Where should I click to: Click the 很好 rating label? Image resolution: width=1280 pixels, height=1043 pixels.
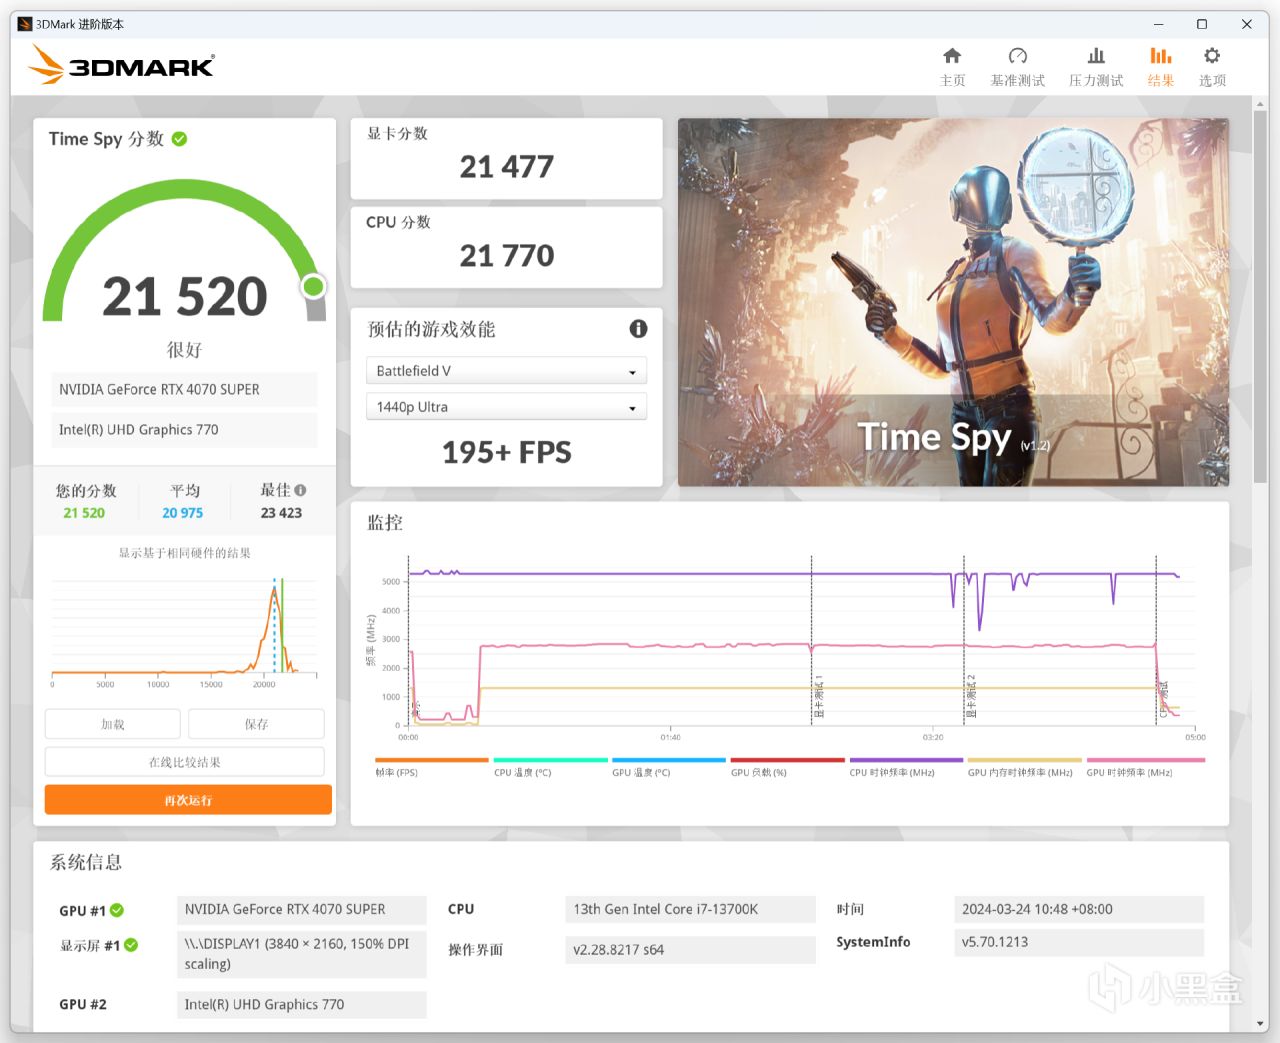coord(185,350)
